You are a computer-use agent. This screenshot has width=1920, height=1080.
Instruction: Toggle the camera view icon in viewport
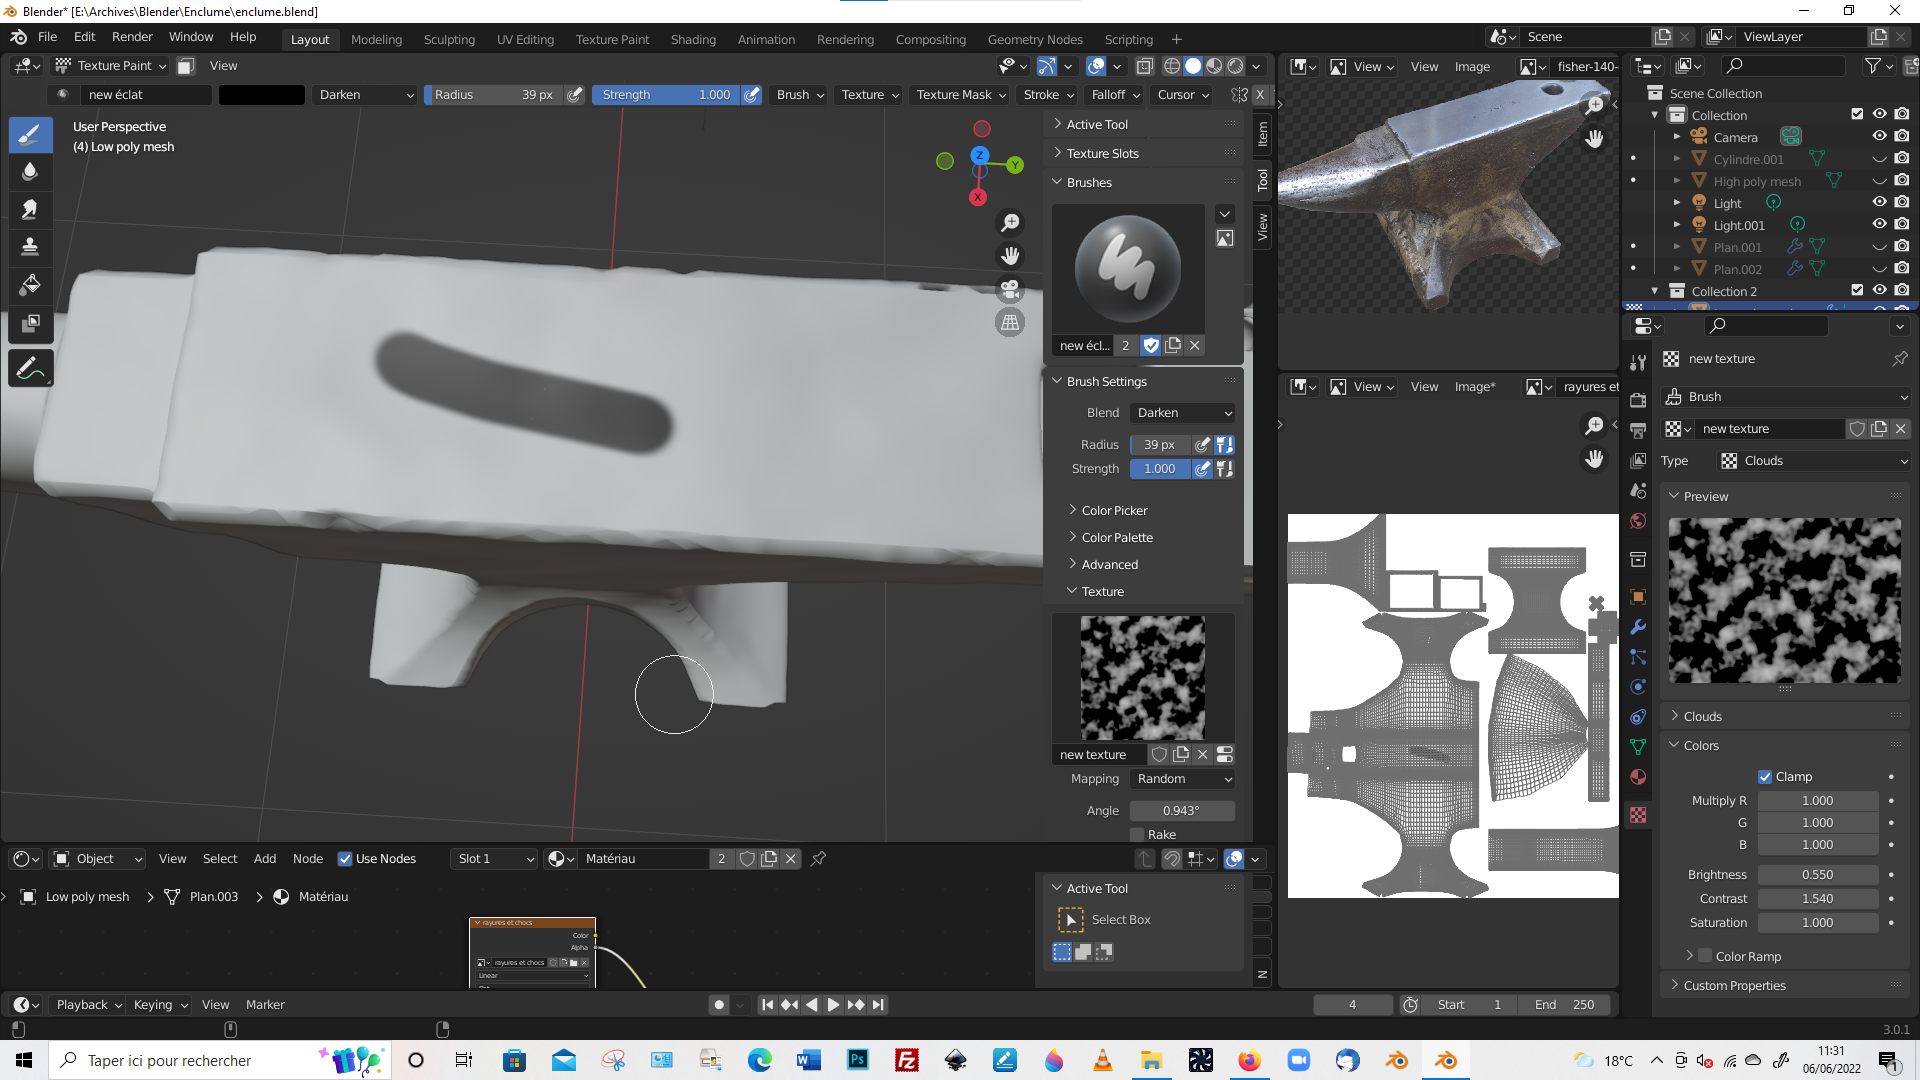click(1010, 289)
